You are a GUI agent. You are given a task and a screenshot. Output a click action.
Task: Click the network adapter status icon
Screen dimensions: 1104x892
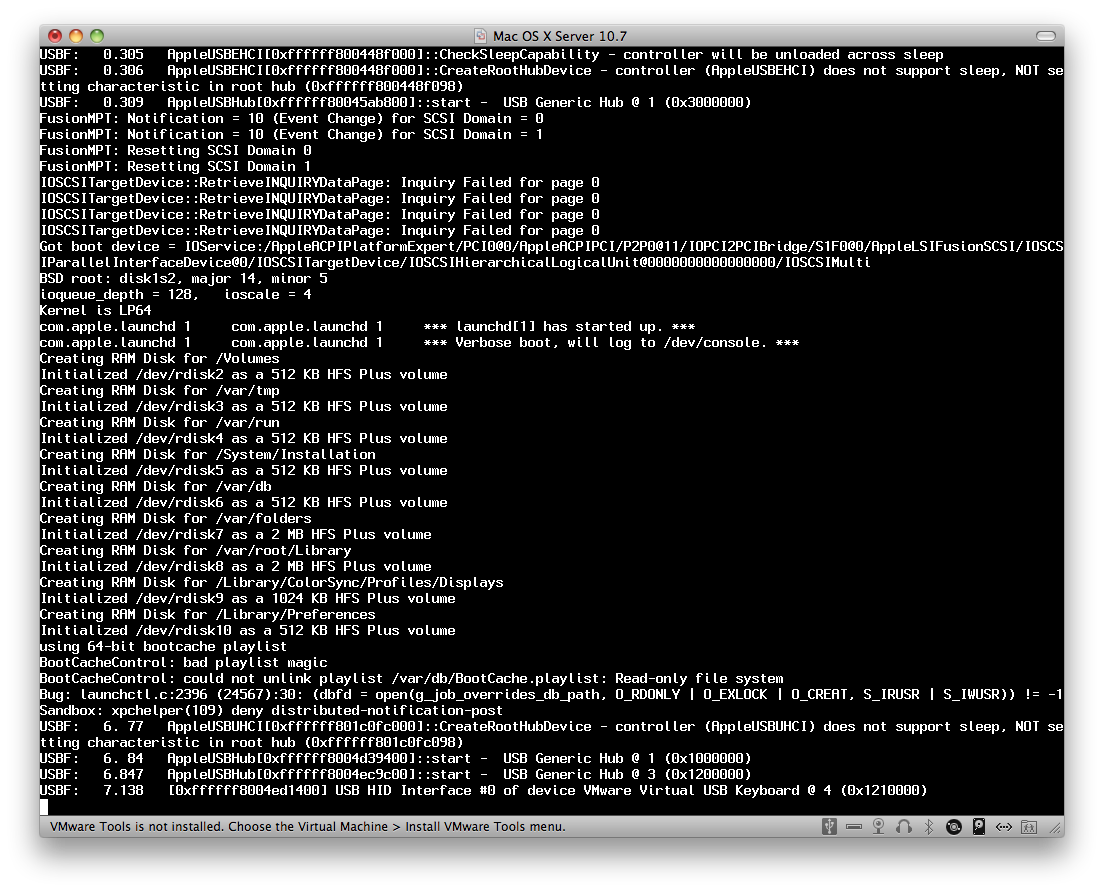click(x=1004, y=827)
